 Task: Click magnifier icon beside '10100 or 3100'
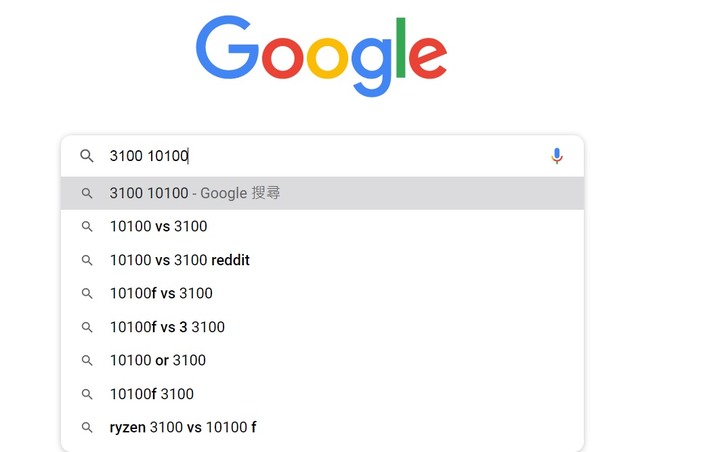pos(87,361)
